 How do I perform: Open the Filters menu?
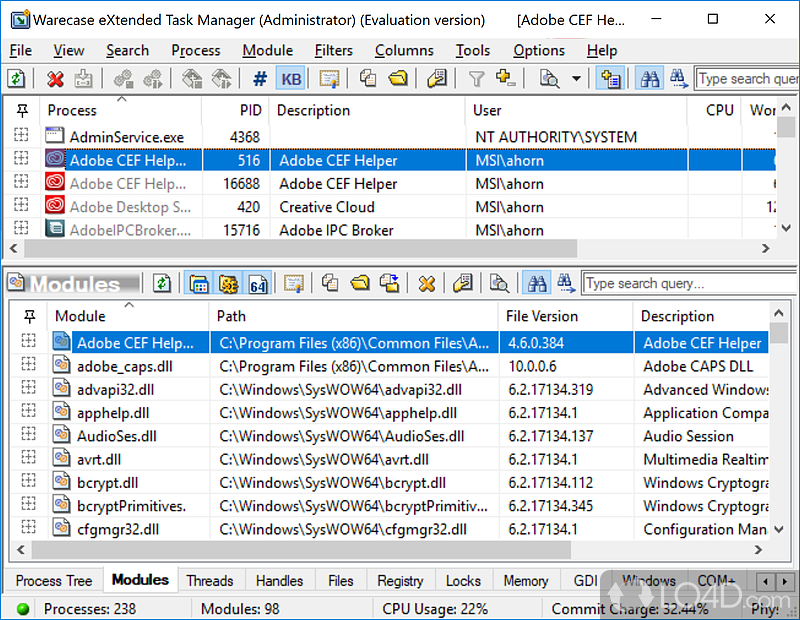coord(334,51)
